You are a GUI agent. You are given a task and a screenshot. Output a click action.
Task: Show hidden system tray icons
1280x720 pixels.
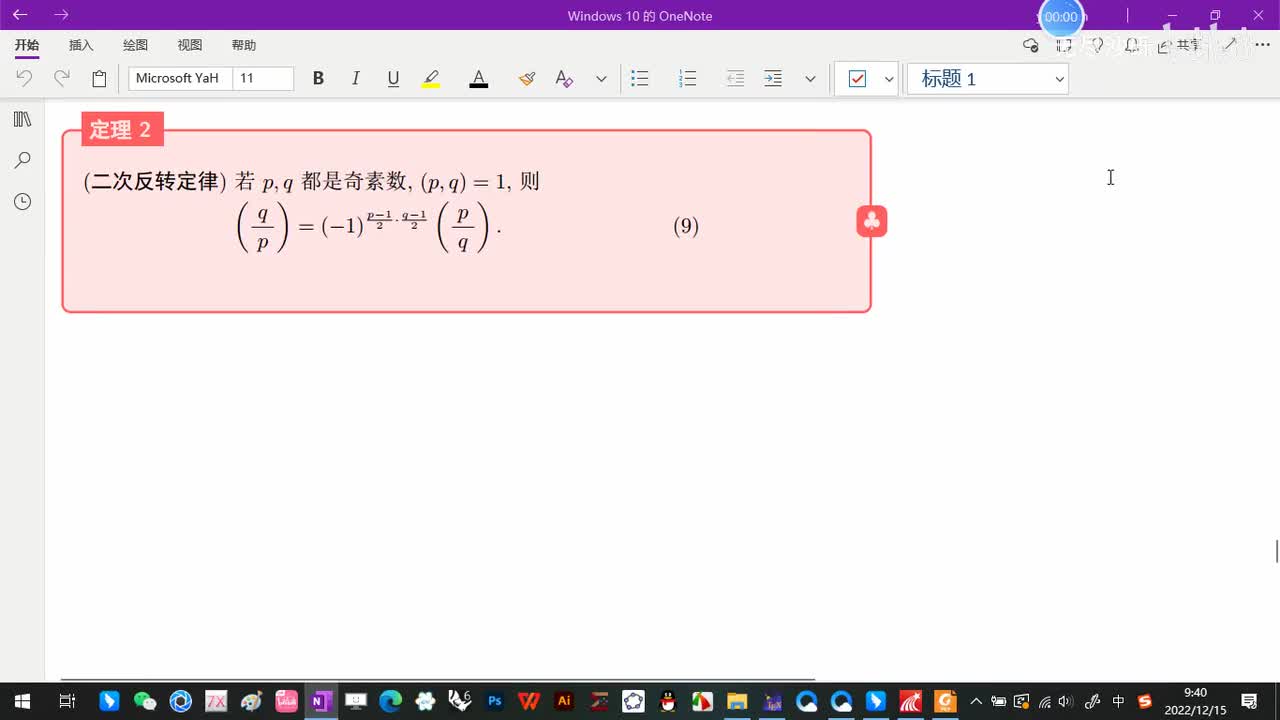[976, 701]
